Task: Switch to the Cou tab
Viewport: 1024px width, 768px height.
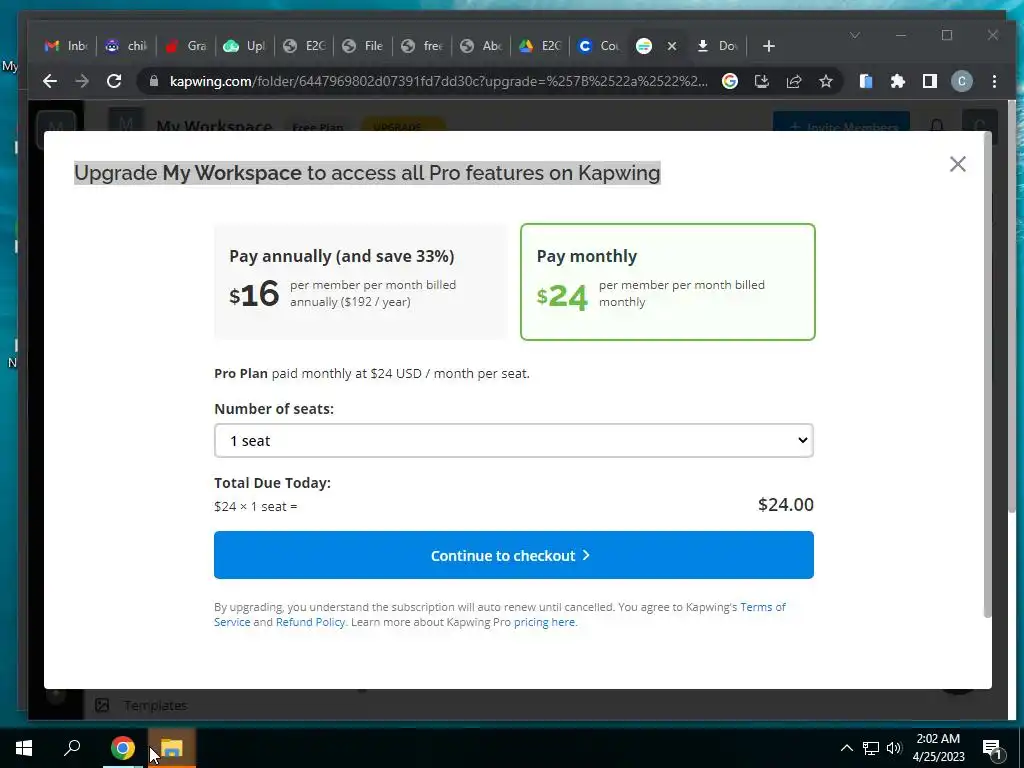Action: [600, 46]
